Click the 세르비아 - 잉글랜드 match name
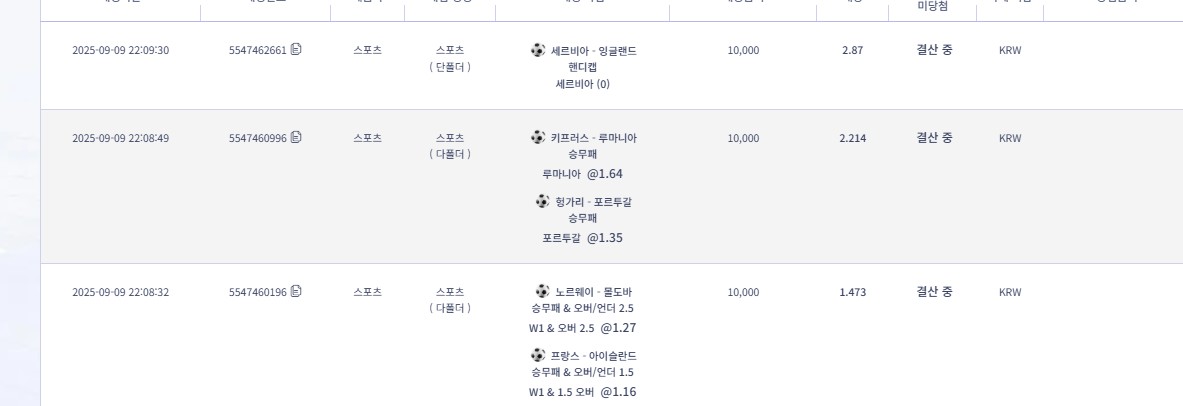The width and height of the screenshot is (1183, 406). (593, 50)
